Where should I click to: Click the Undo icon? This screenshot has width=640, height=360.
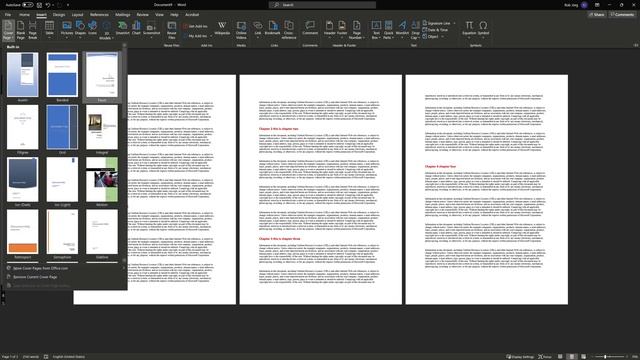pos(48,5)
